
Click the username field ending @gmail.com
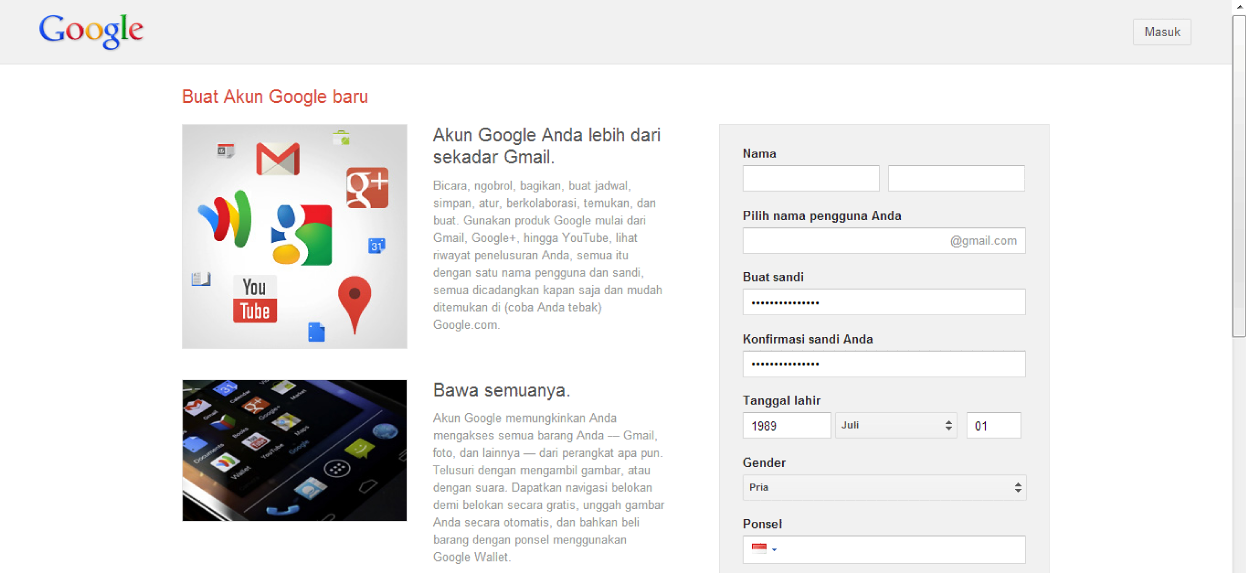884,240
